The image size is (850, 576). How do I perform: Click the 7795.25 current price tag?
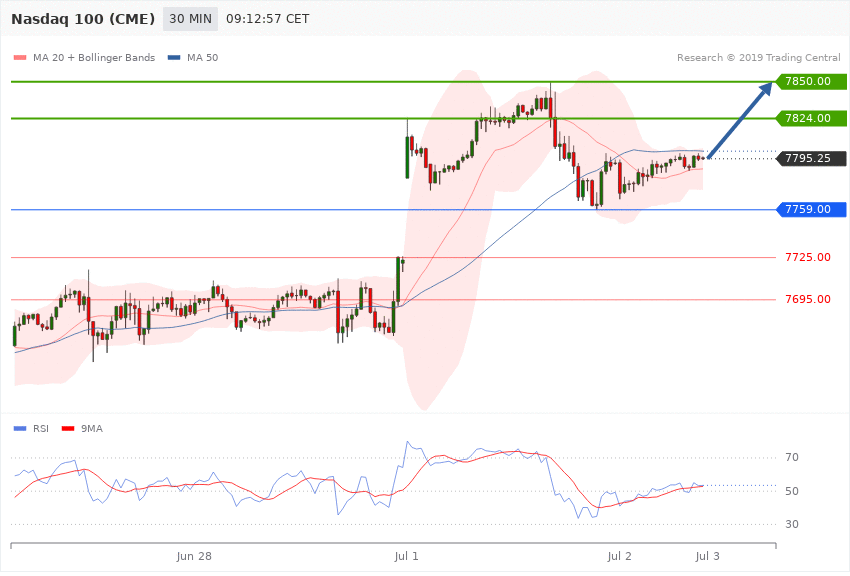pyautogui.click(x=812, y=158)
